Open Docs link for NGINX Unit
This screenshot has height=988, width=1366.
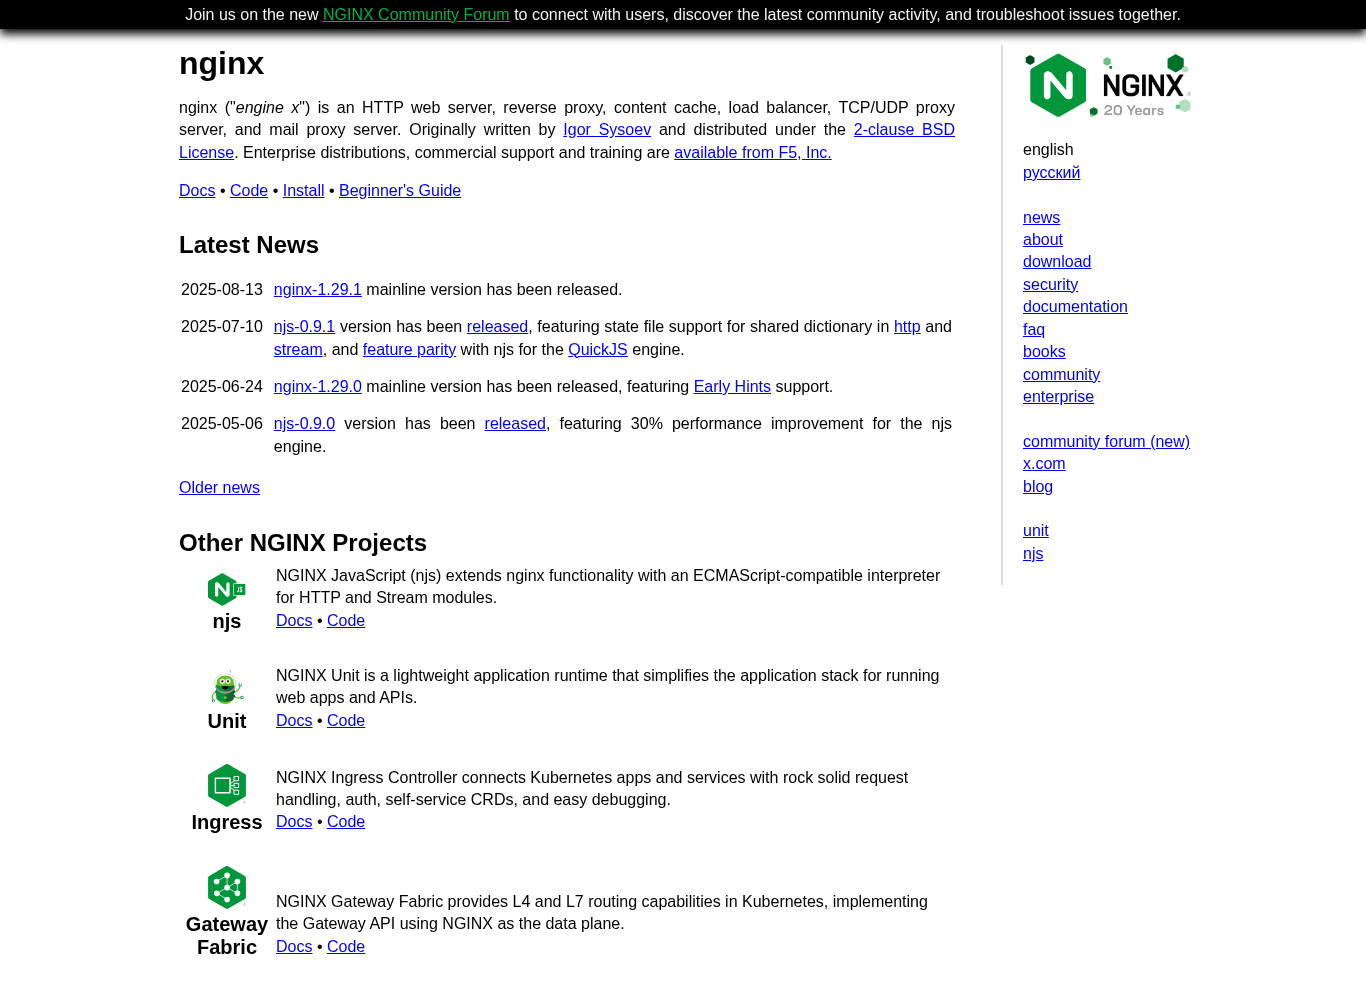point(294,721)
